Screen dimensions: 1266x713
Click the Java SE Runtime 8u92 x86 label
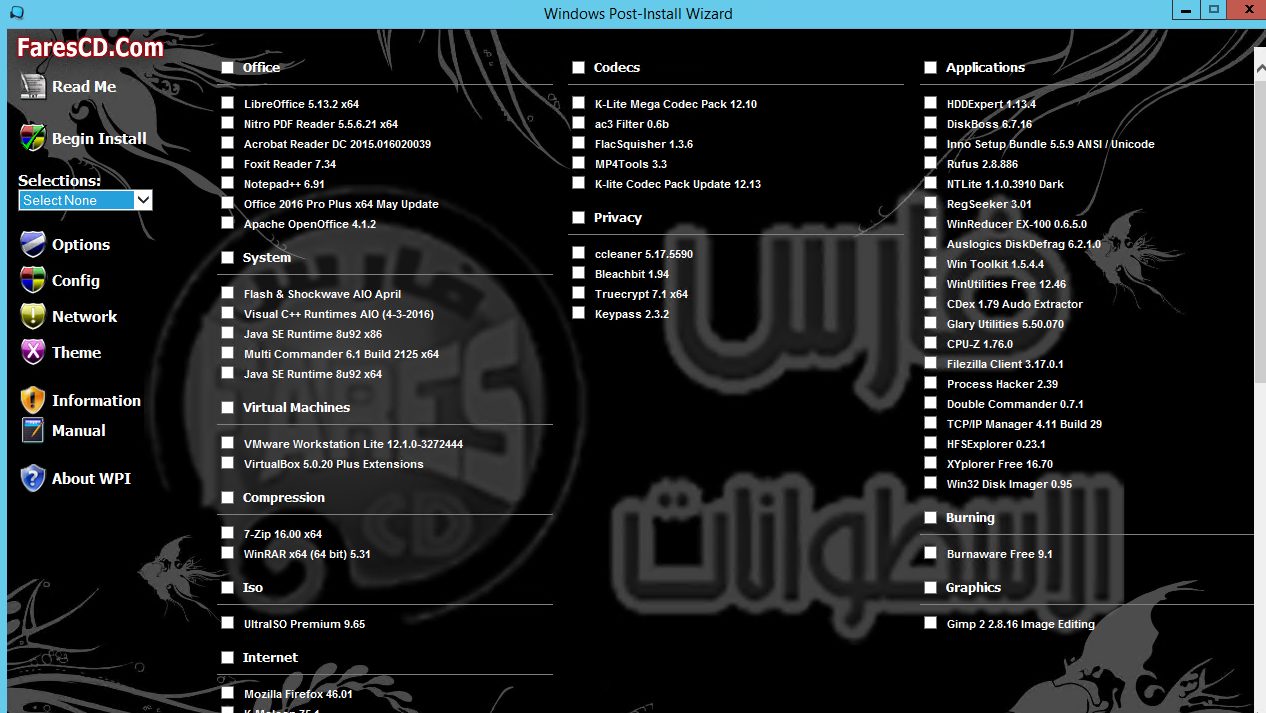313,334
